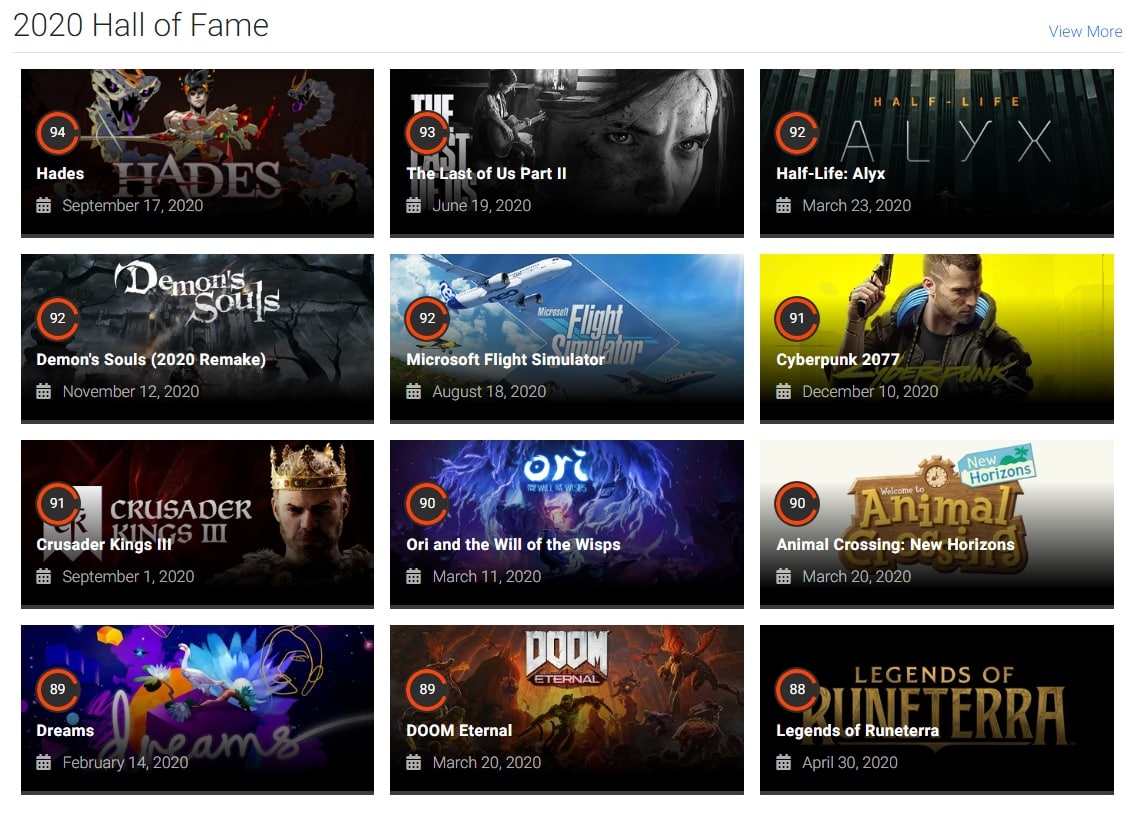Click the March 23, 2020 release date

click(856, 205)
